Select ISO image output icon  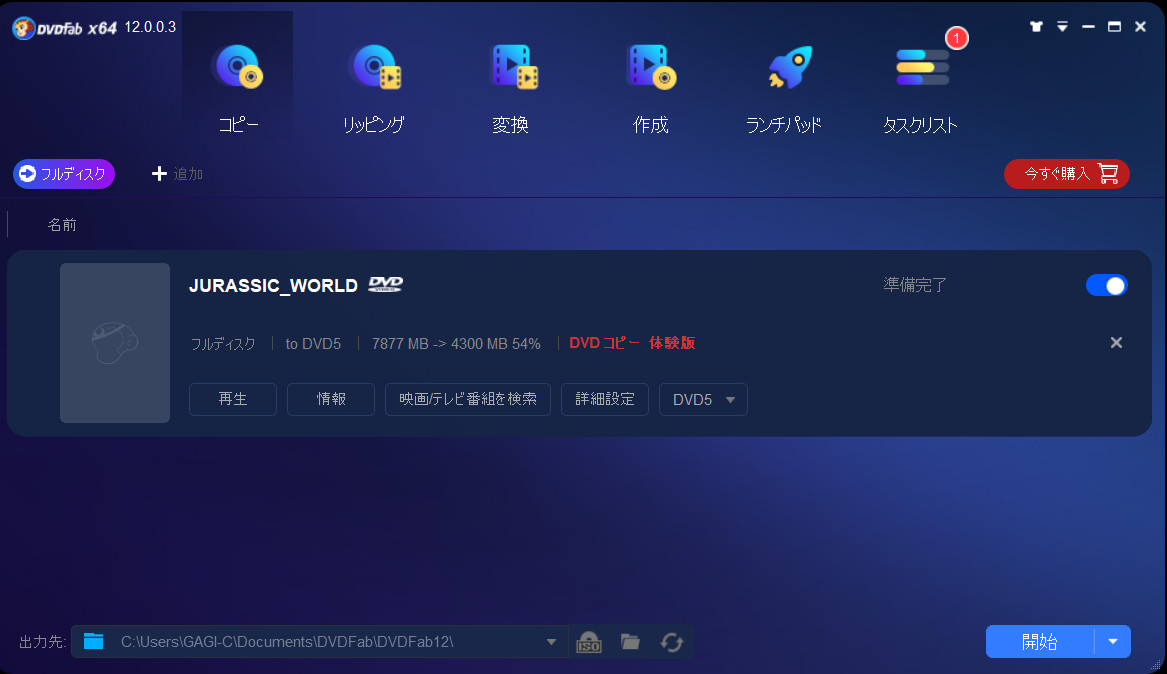589,642
